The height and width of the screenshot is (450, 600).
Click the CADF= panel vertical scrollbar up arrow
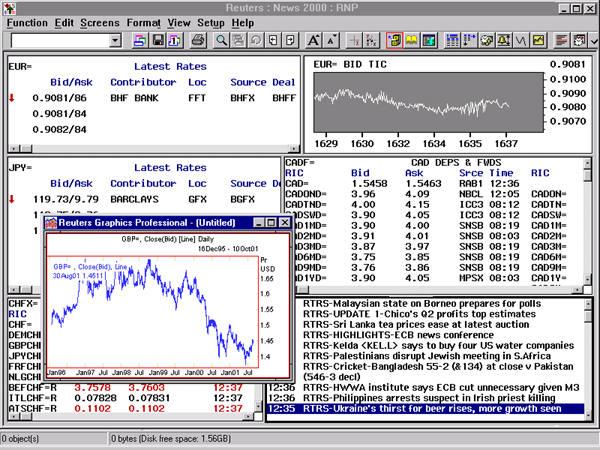tap(587, 163)
